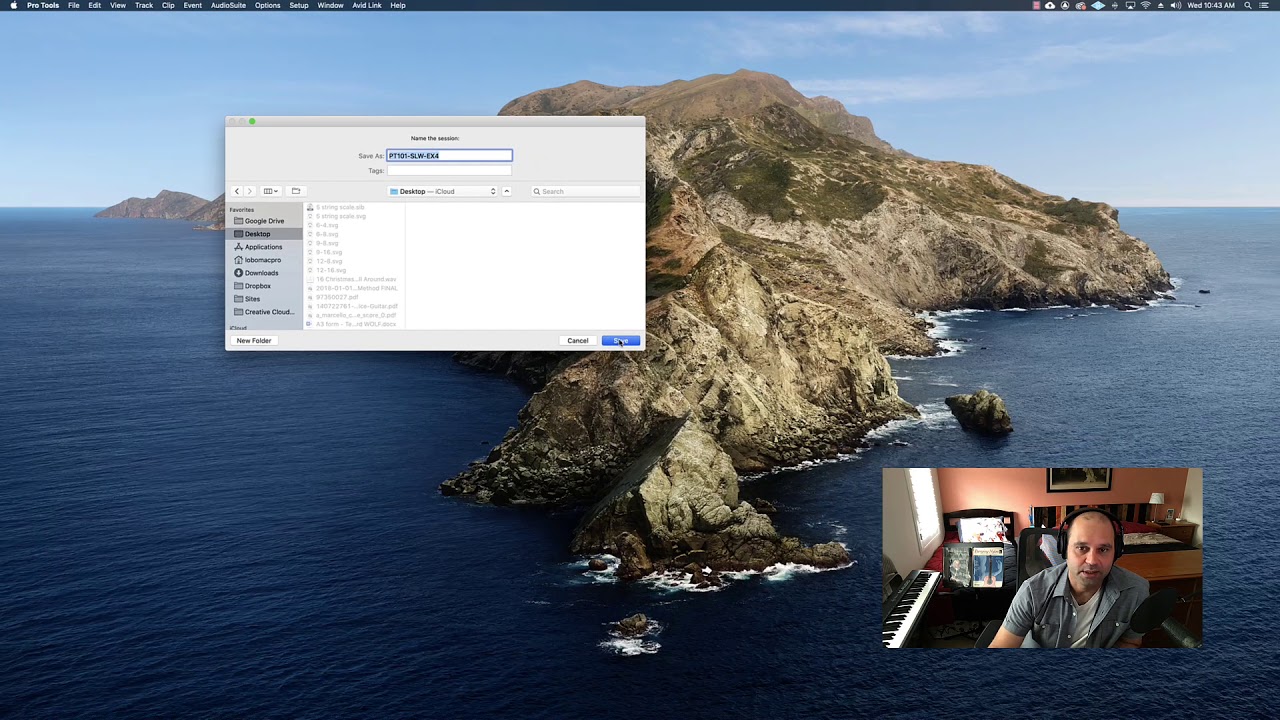Image resolution: width=1280 pixels, height=720 pixels.
Task: Click the new folder toolbar icon
Action: click(x=296, y=191)
